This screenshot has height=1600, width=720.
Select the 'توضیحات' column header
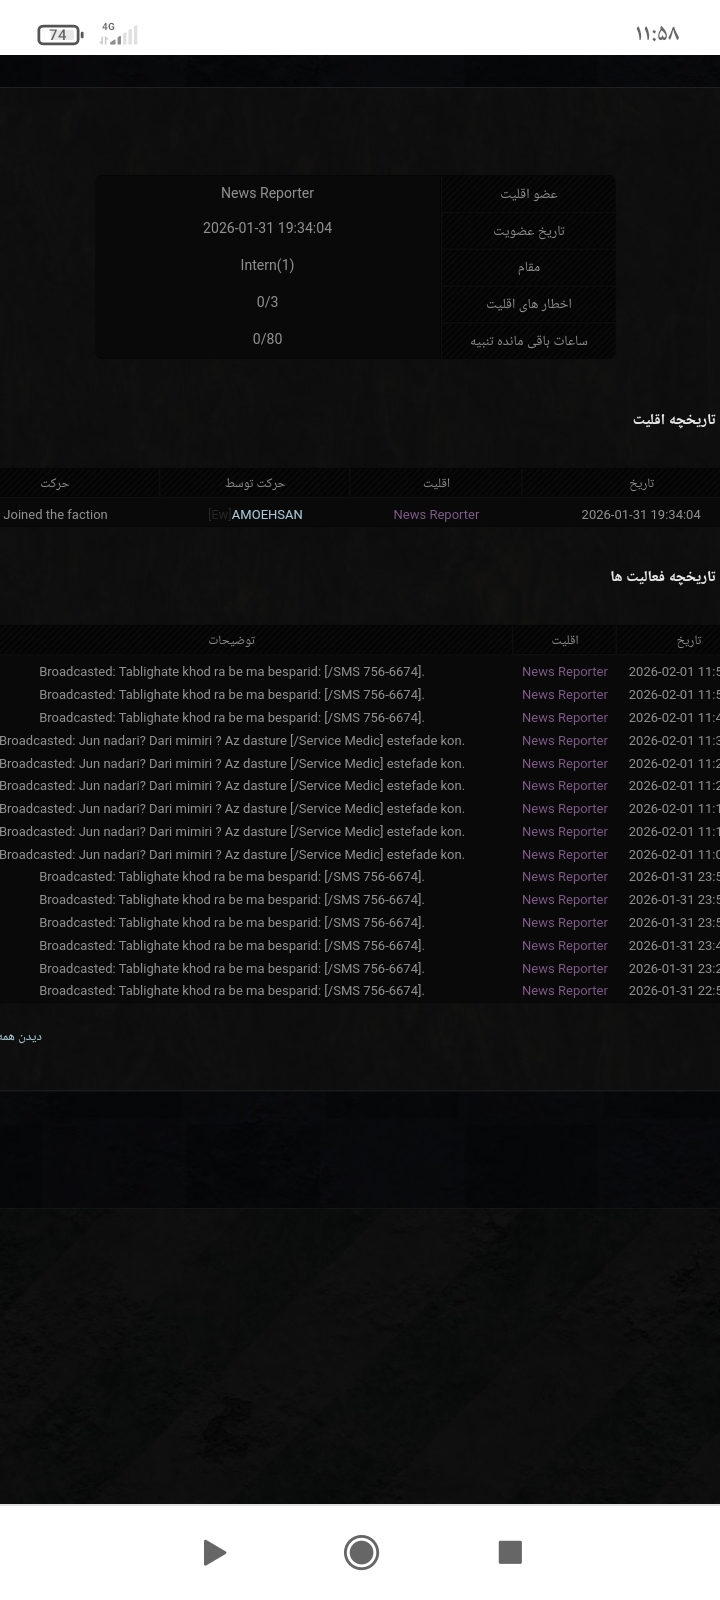pos(231,640)
